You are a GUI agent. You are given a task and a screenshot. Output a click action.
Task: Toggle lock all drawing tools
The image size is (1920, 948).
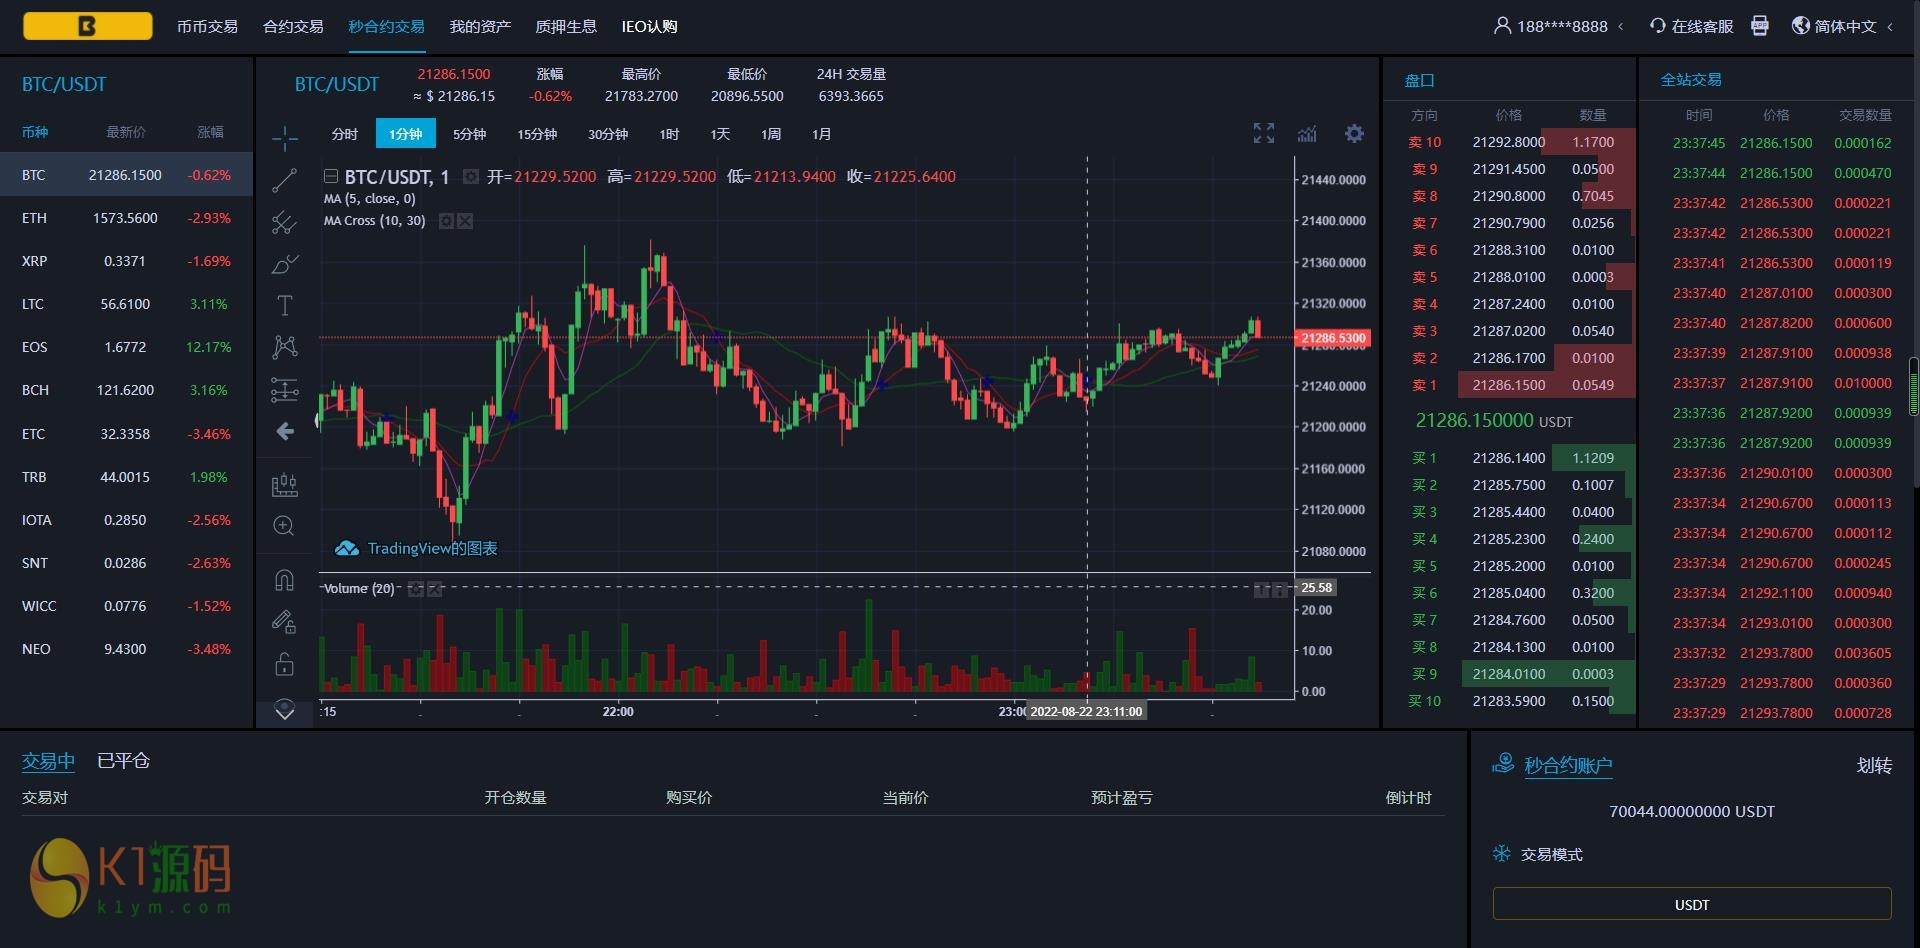285,664
